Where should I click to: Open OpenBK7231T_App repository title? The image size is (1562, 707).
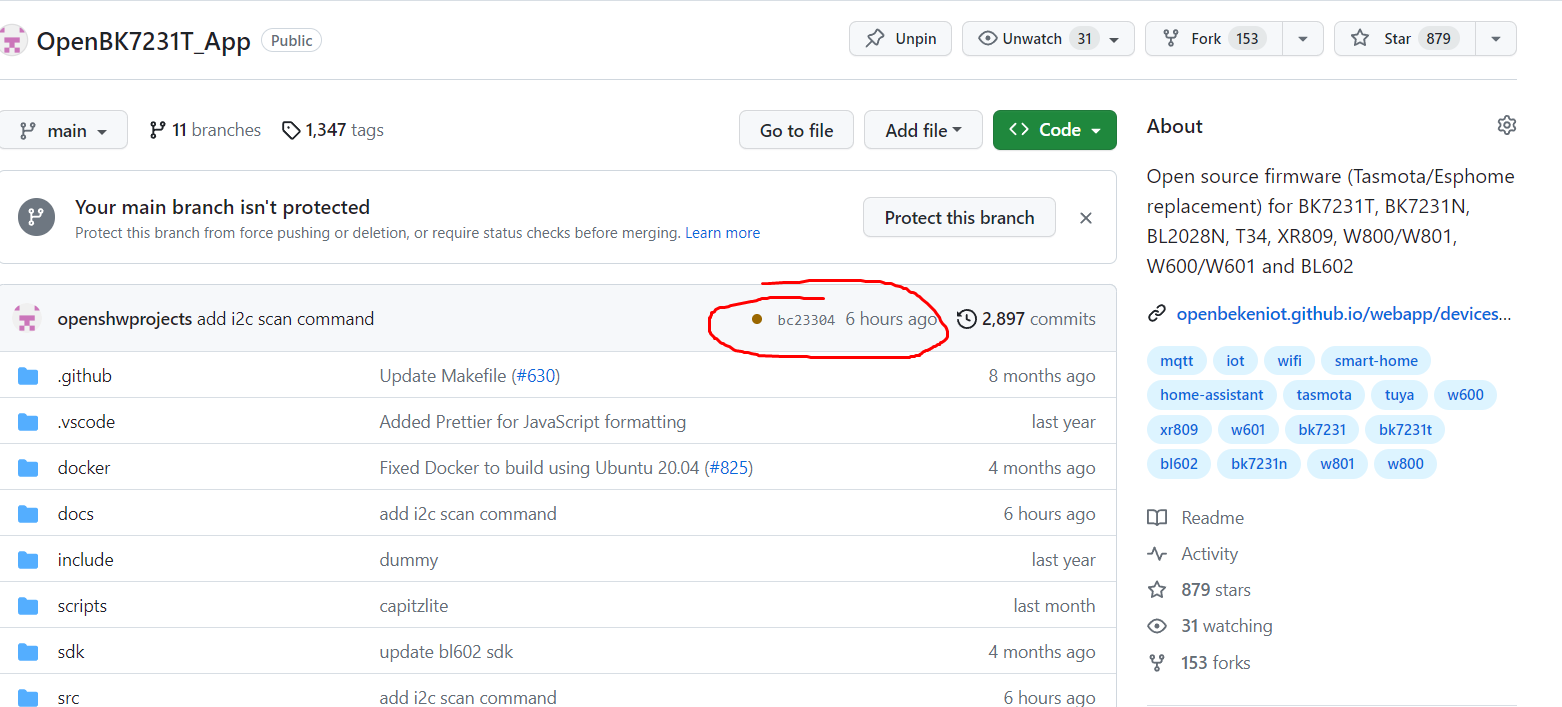[144, 41]
